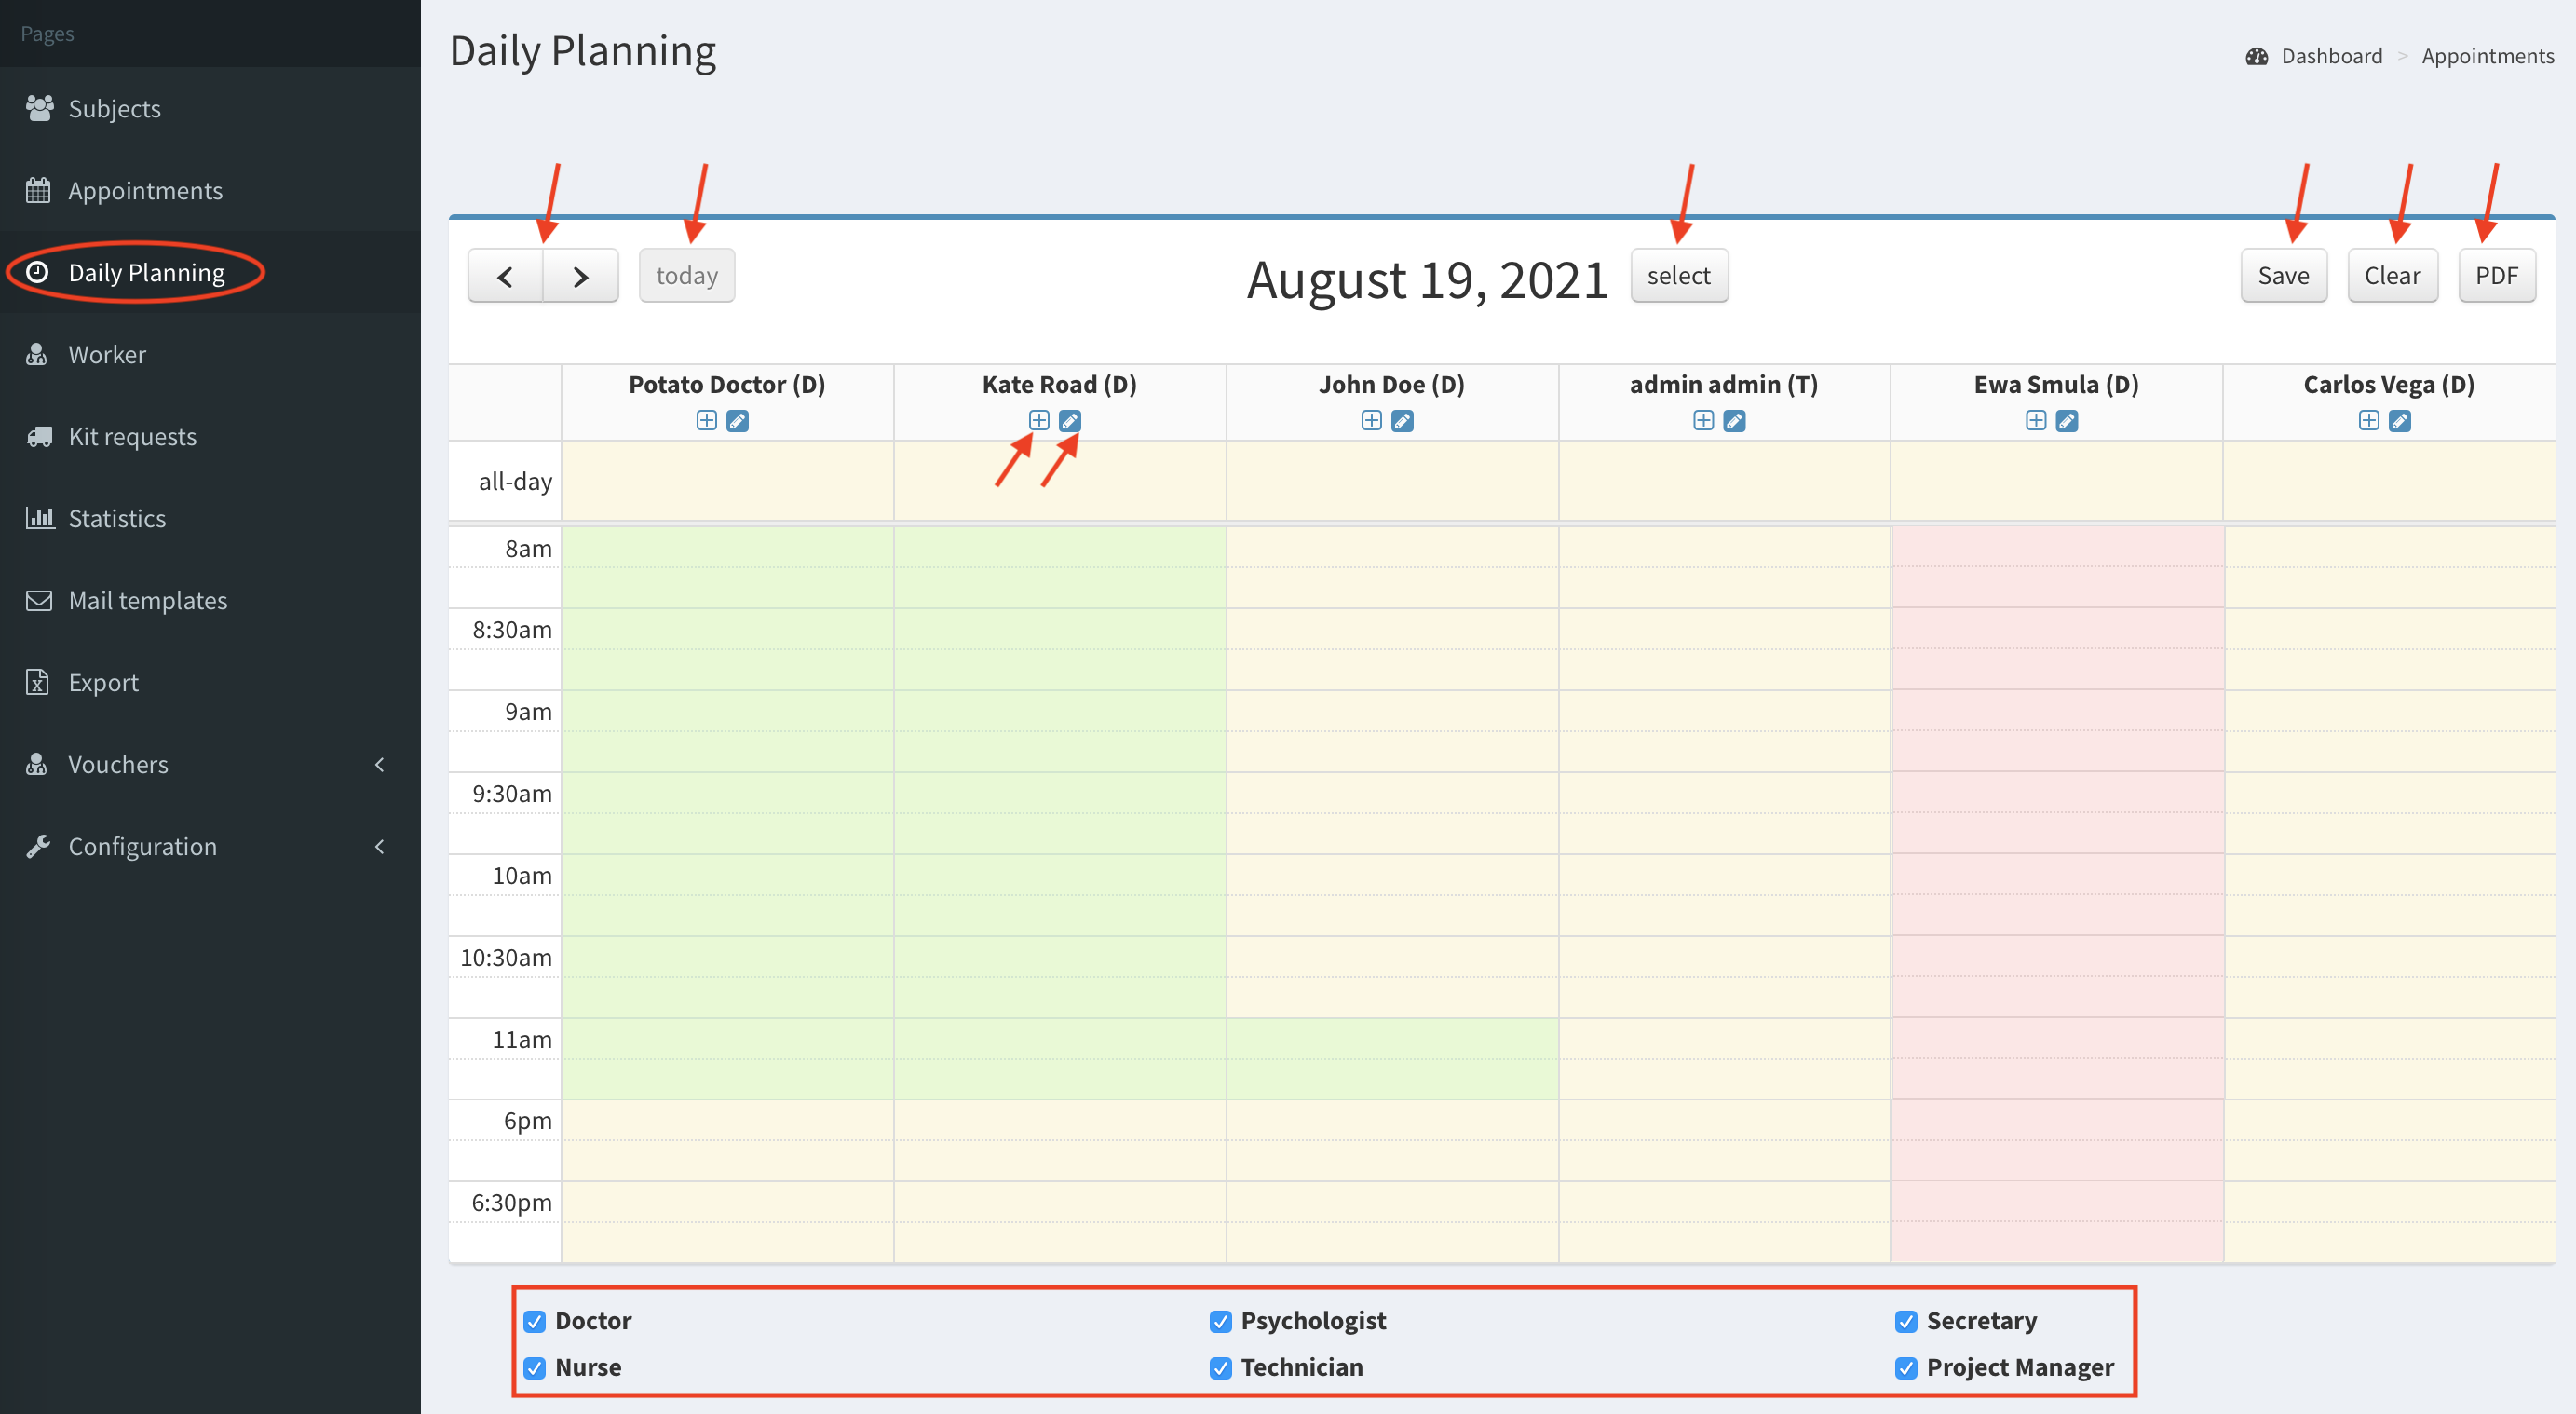Click the plus icon under Carlos Vega
The height and width of the screenshot is (1414, 2576).
pos(2368,421)
